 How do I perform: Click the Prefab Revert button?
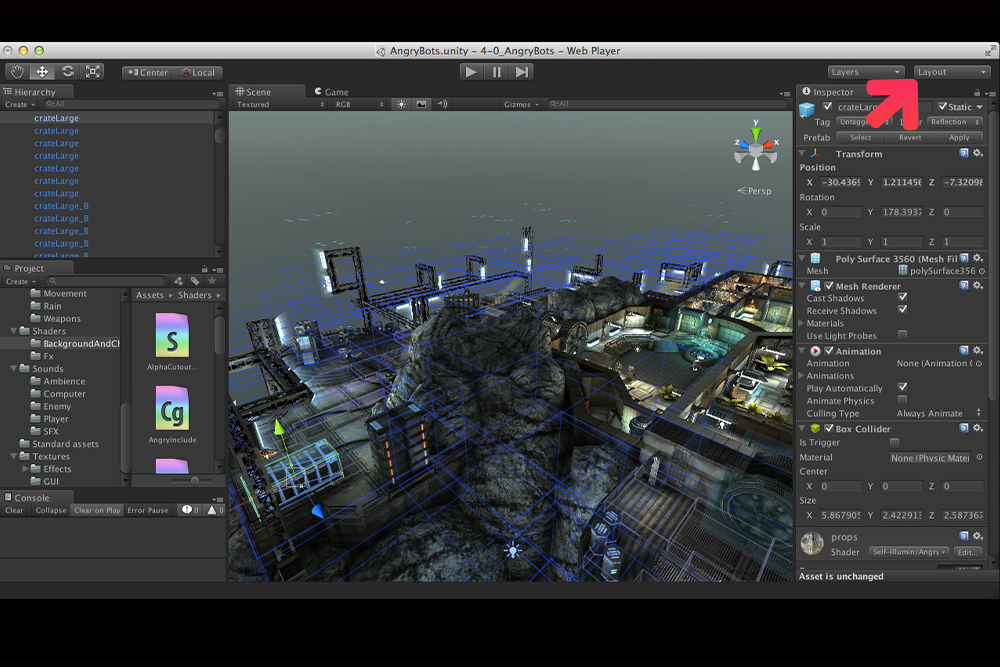[x=910, y=137]
